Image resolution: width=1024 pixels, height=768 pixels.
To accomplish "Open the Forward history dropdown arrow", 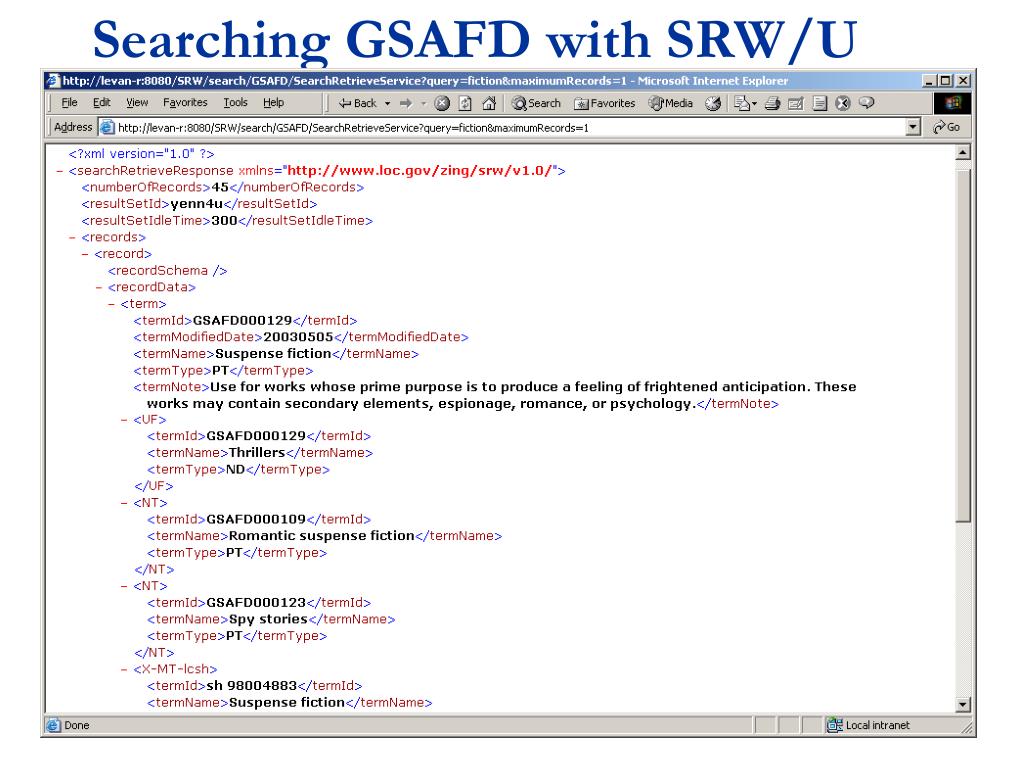I will pos(423,103).
